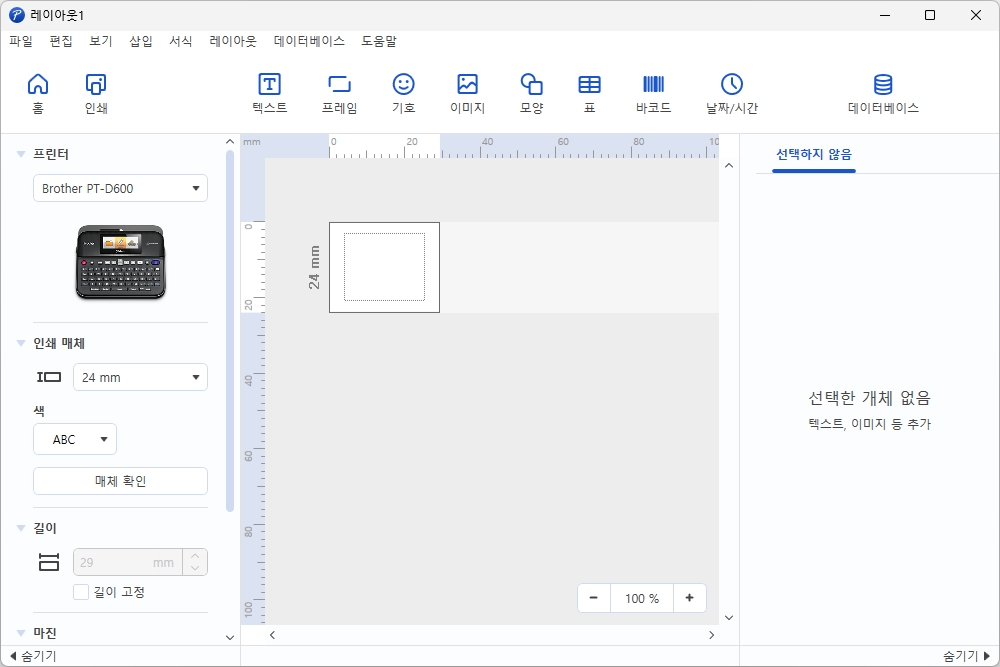Viewport: 1000px width, 667px height.
Task: Click inside the label canvas area
Action: coord(385,267)
